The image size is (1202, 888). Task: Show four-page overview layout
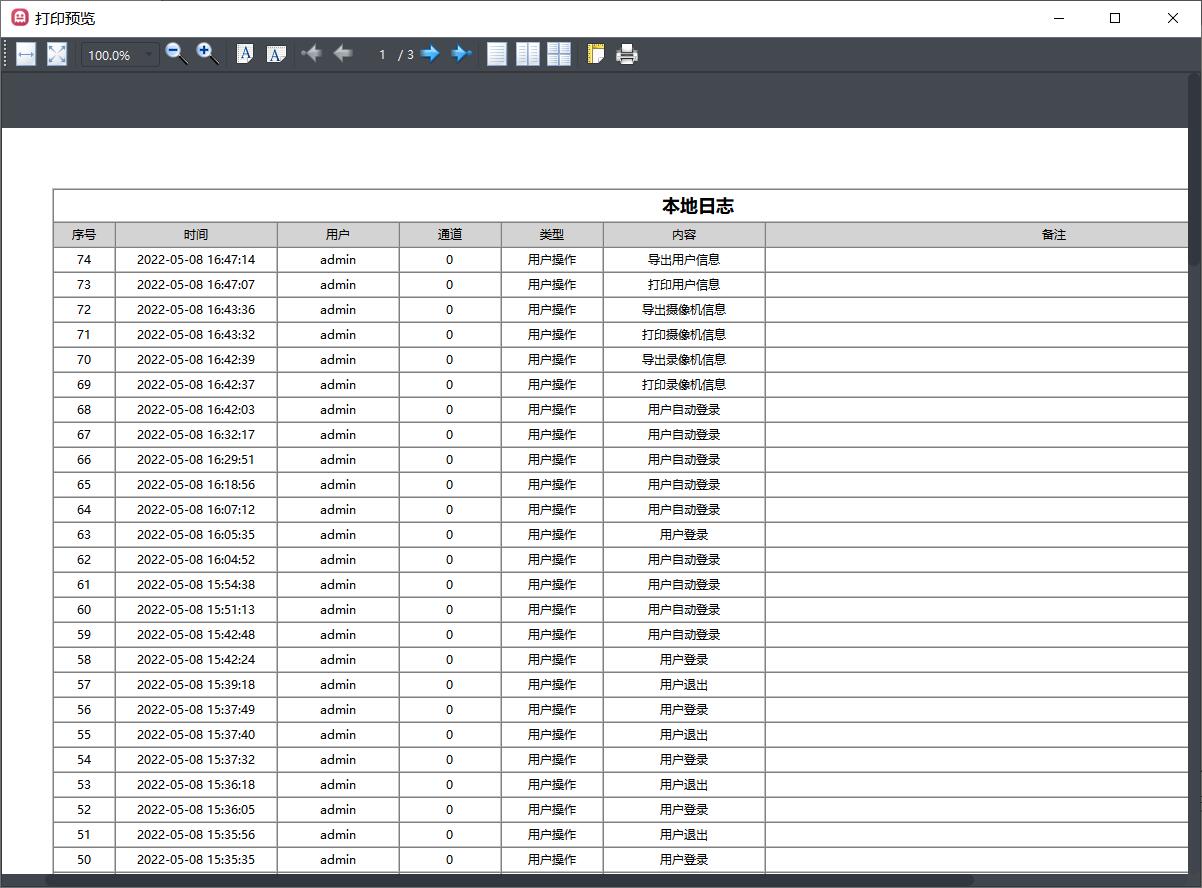(x=559, y=54)
